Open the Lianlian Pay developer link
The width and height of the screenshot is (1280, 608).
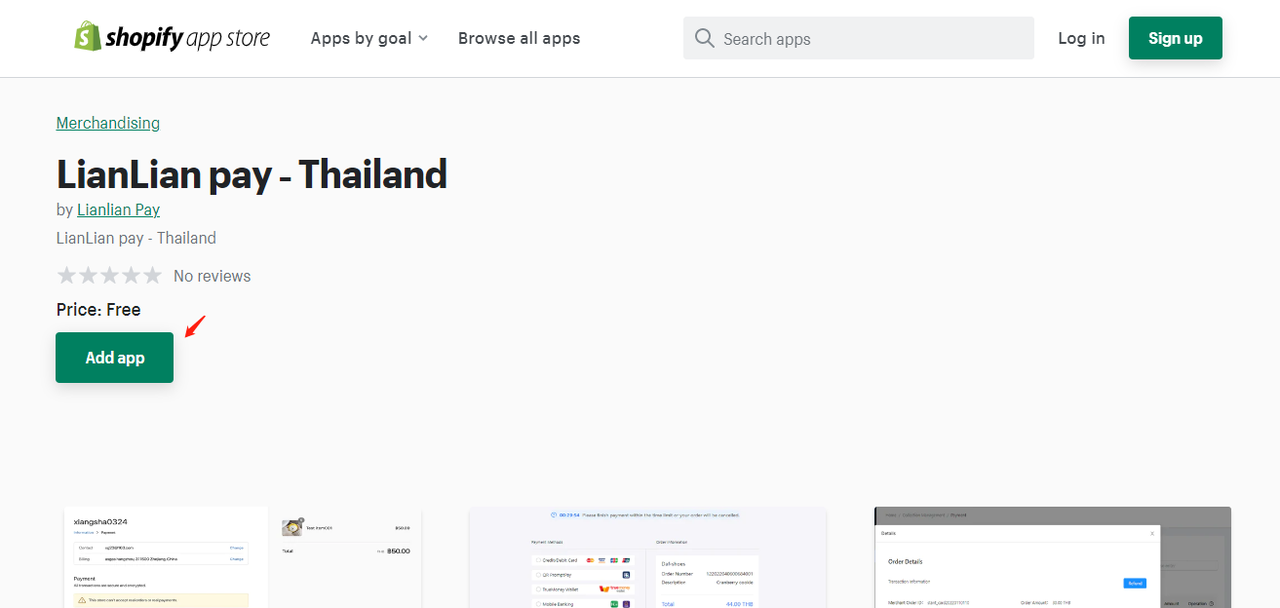(x=118, y=210)
